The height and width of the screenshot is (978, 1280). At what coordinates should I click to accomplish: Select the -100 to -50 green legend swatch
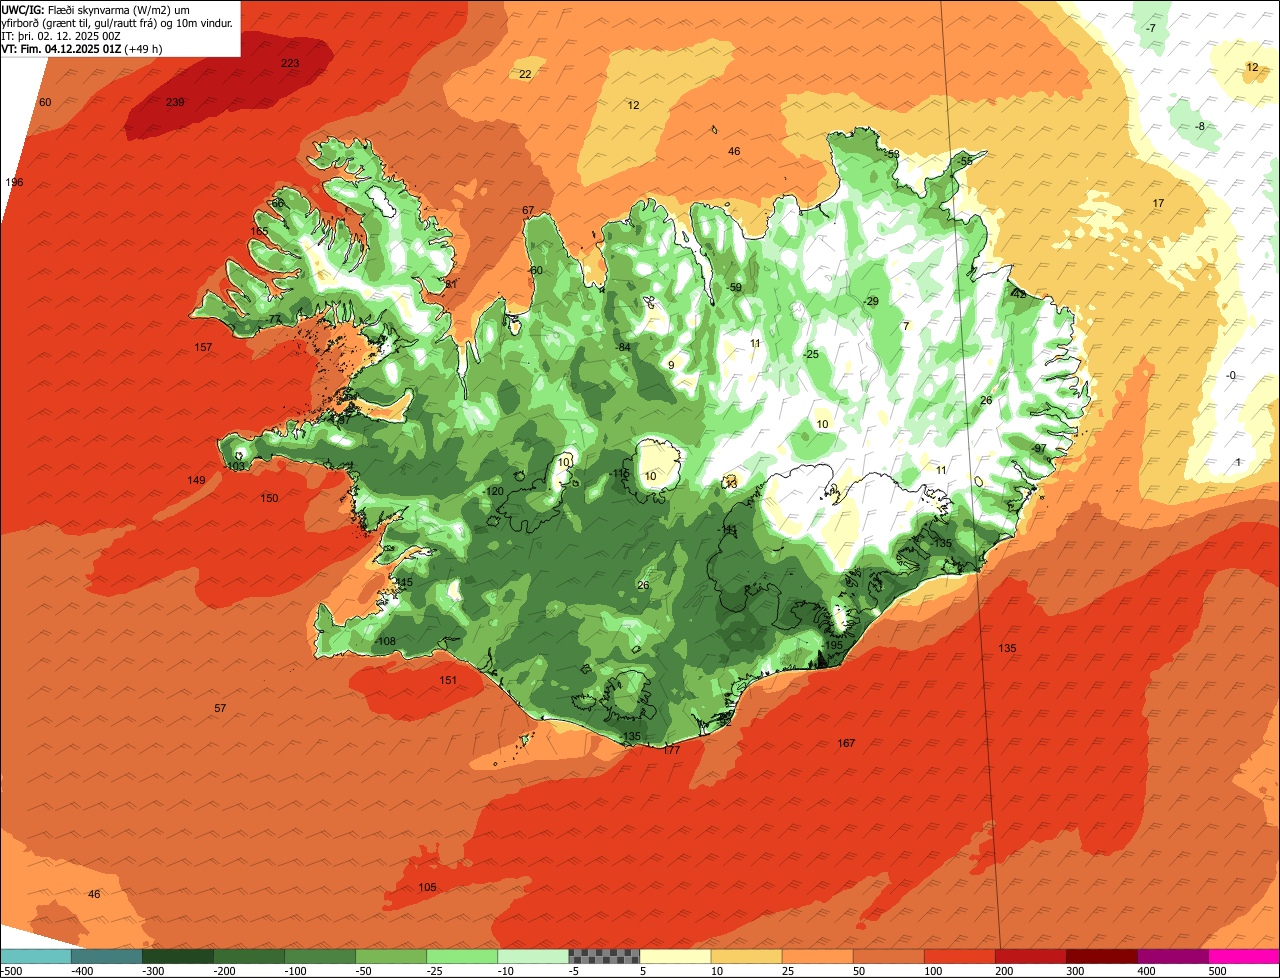pyautogui.click(x=320, y=957)
